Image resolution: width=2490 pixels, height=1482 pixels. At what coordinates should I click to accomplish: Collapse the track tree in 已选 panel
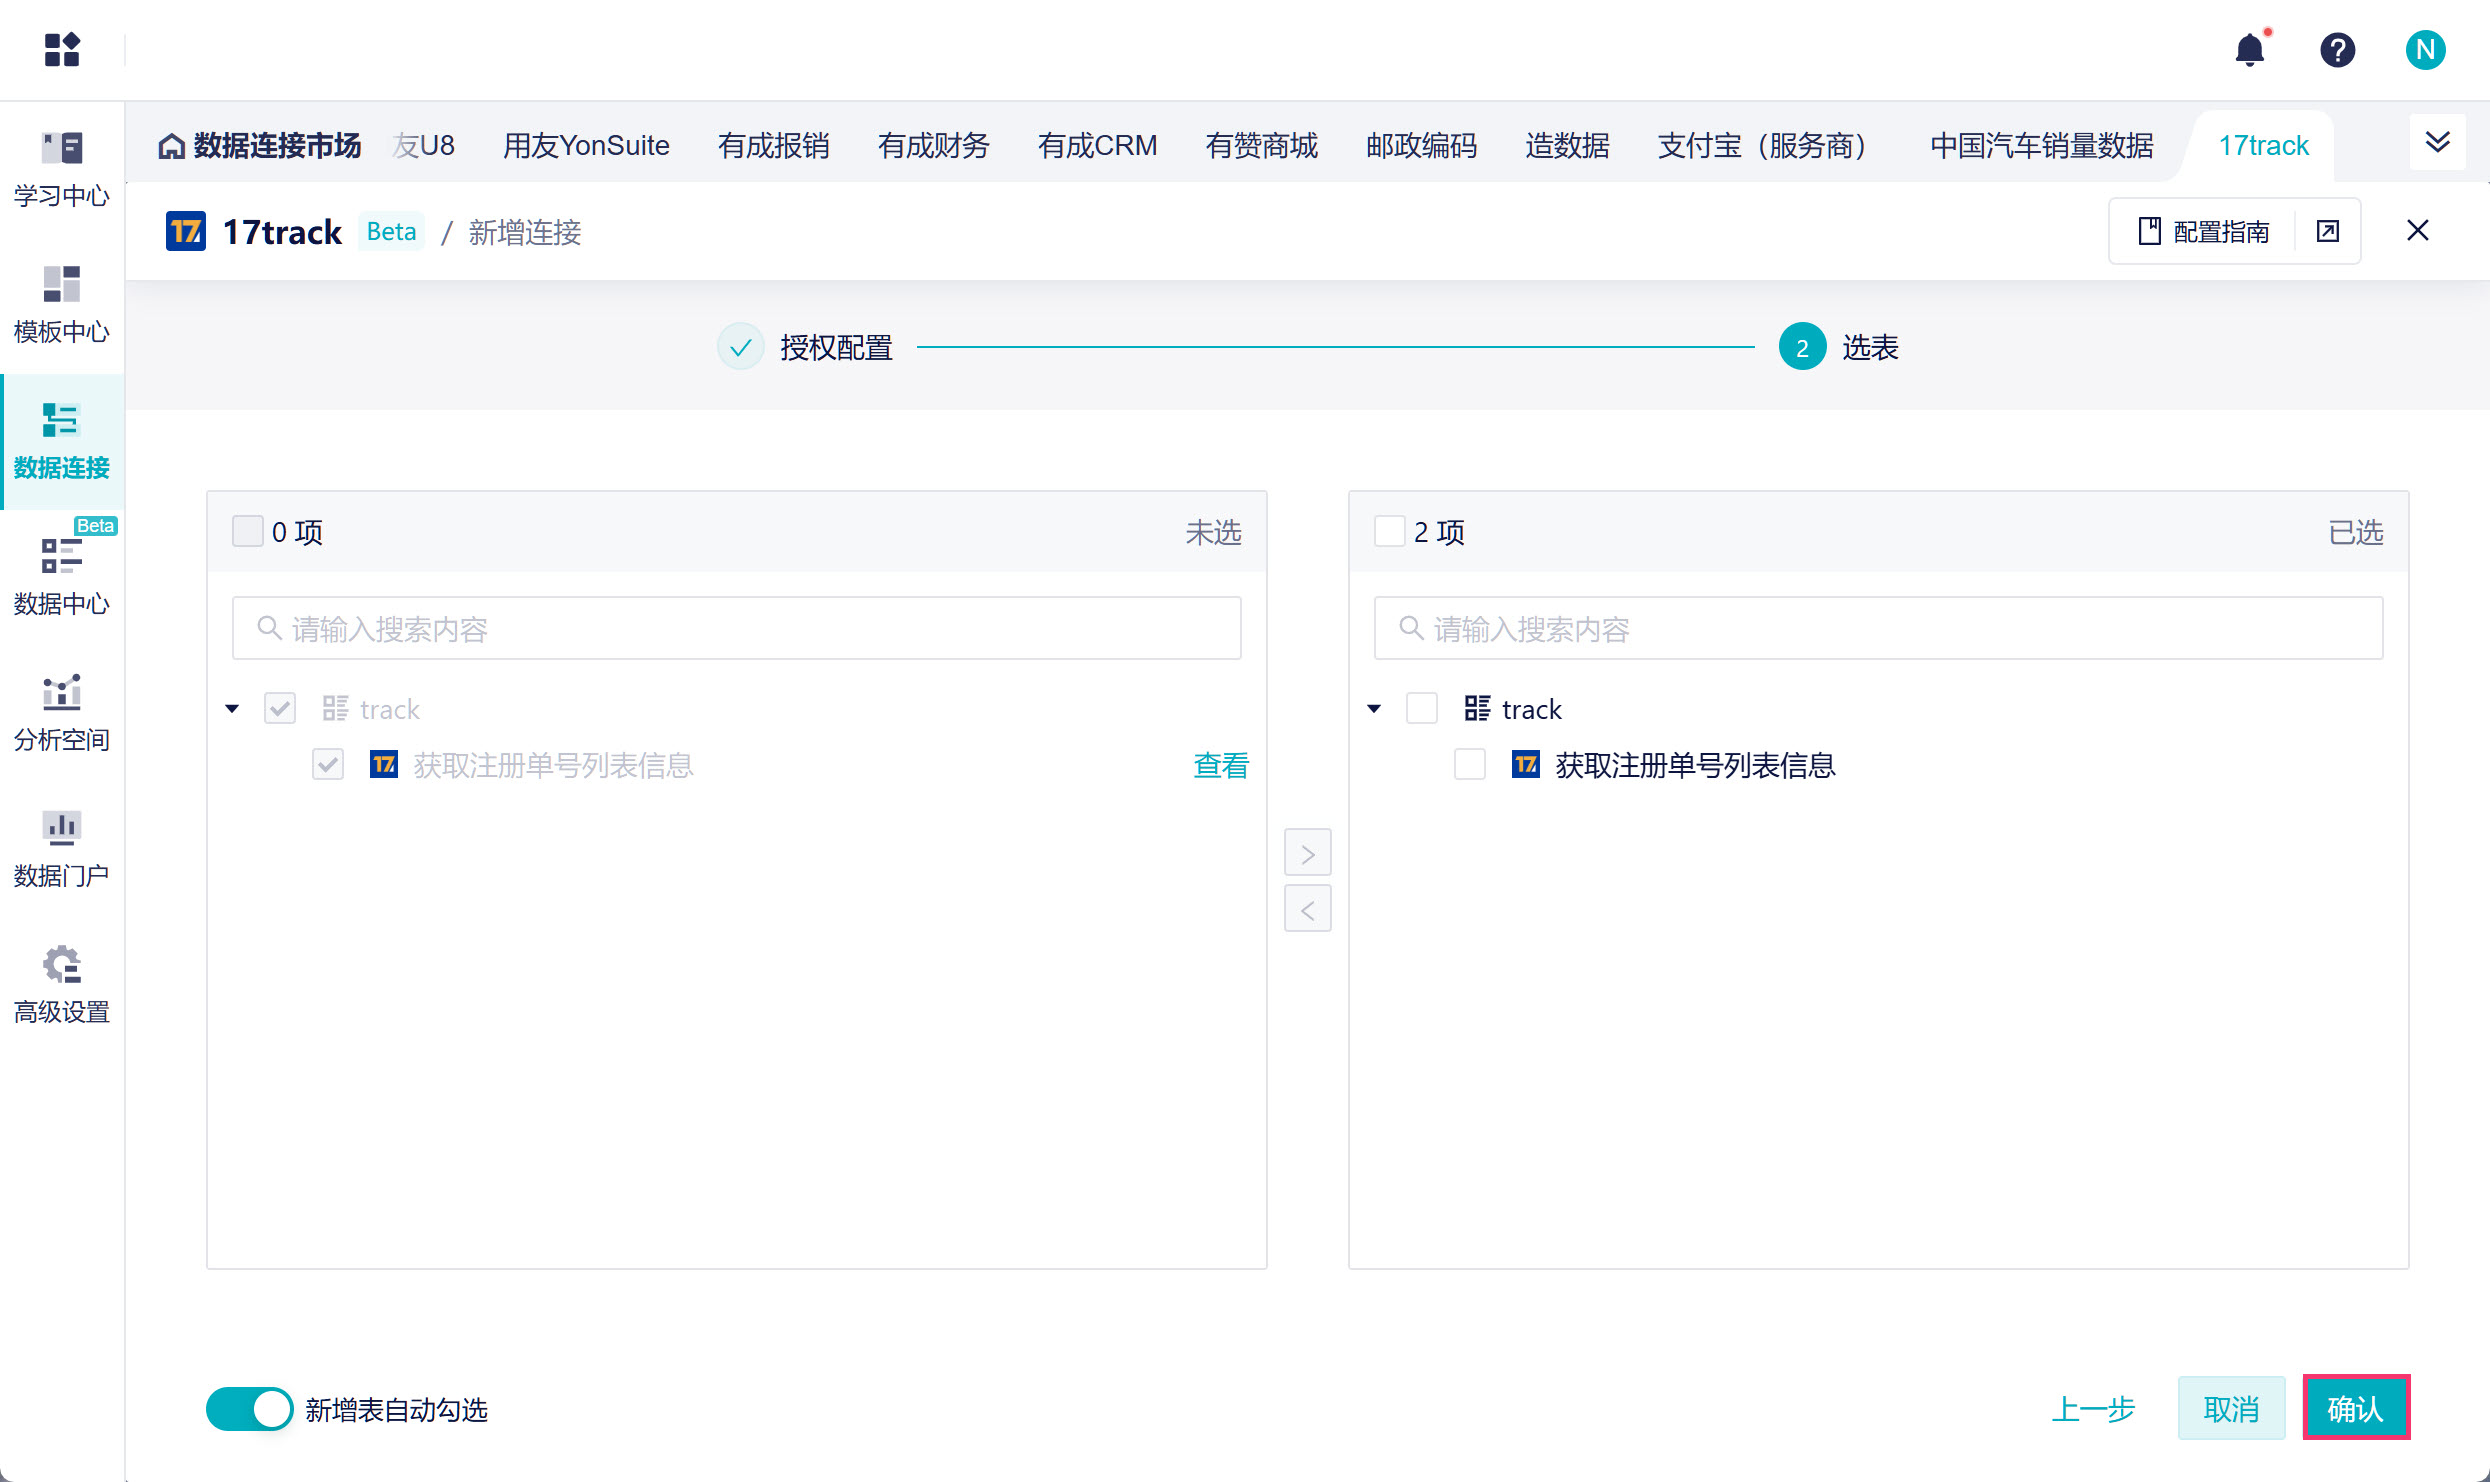pyautogui.click(x=1375, y=709)
